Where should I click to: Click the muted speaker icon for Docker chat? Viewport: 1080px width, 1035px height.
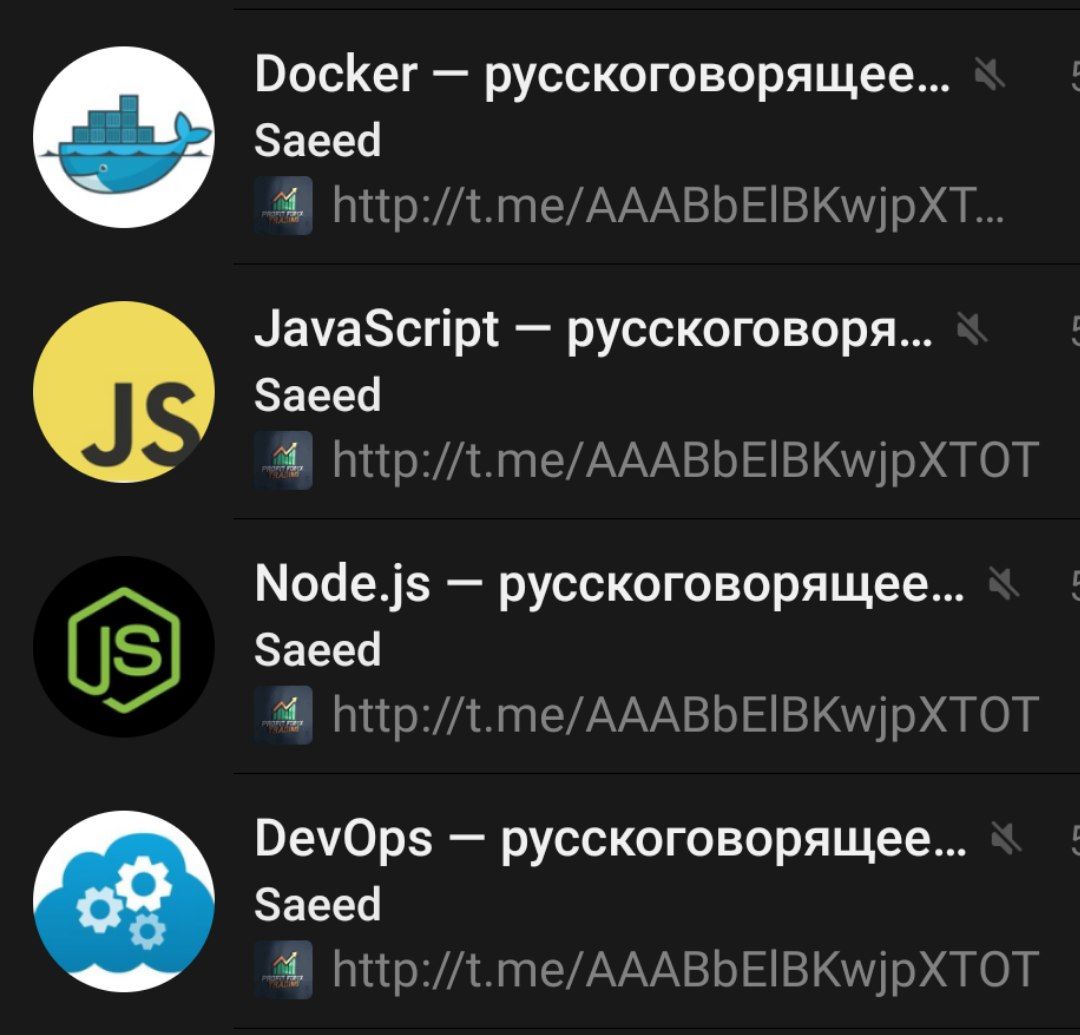[x=989, y=74]
